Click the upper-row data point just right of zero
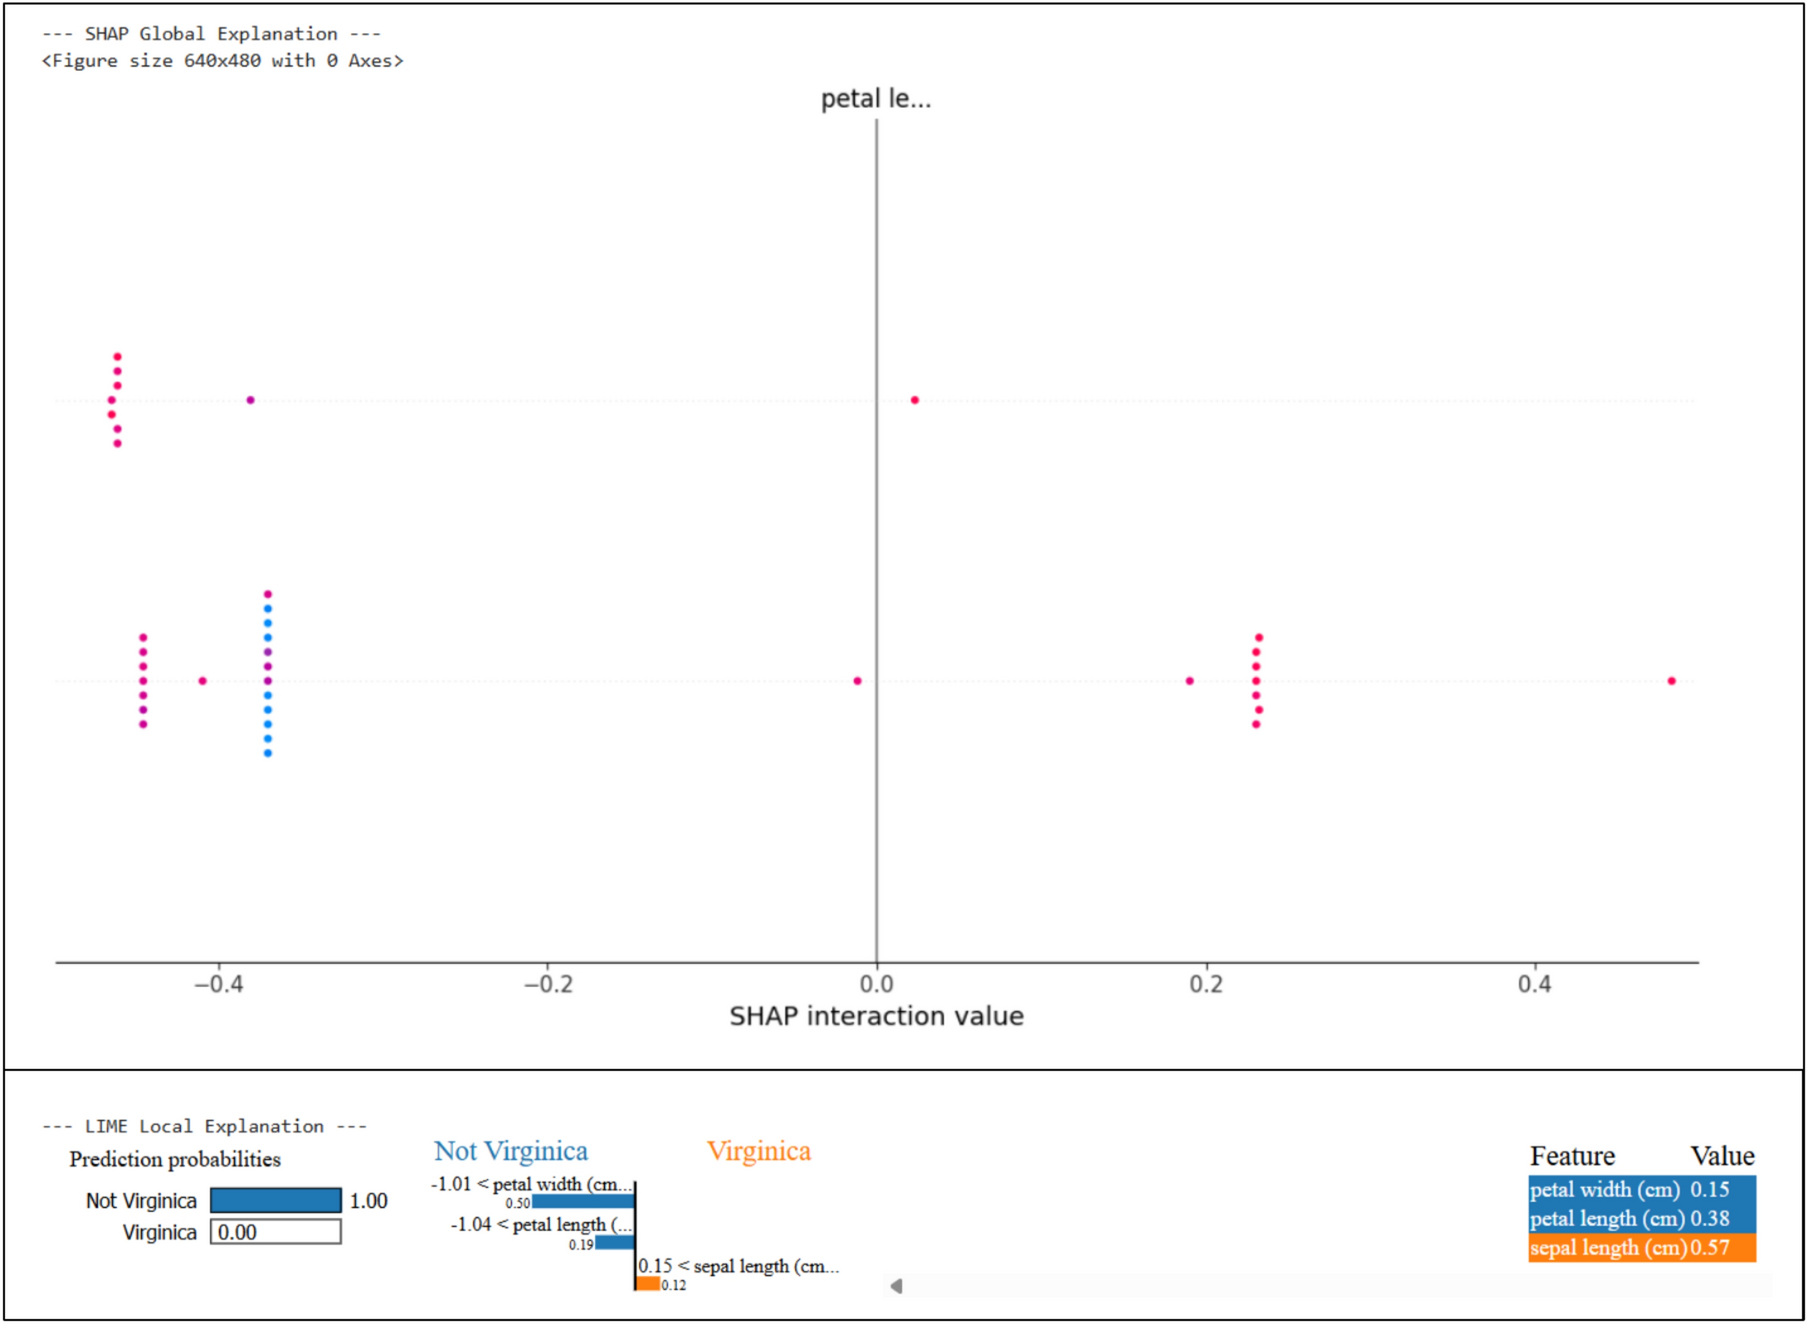Screen dimensions: 1807x1324 click(x=914, y=400)
